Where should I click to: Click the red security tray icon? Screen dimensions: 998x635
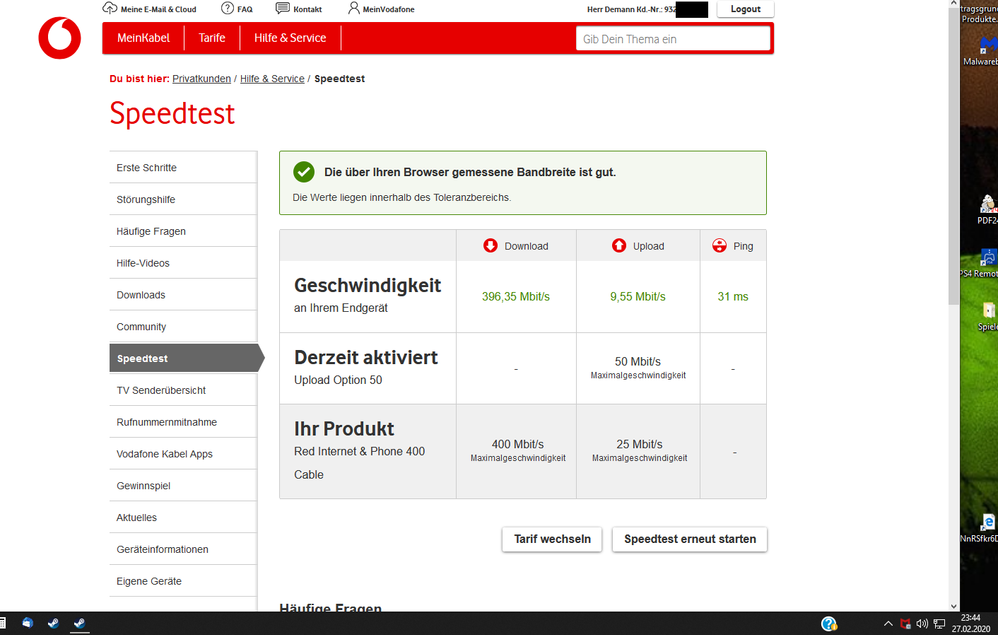pyautogui.click(x=905, y=624)
